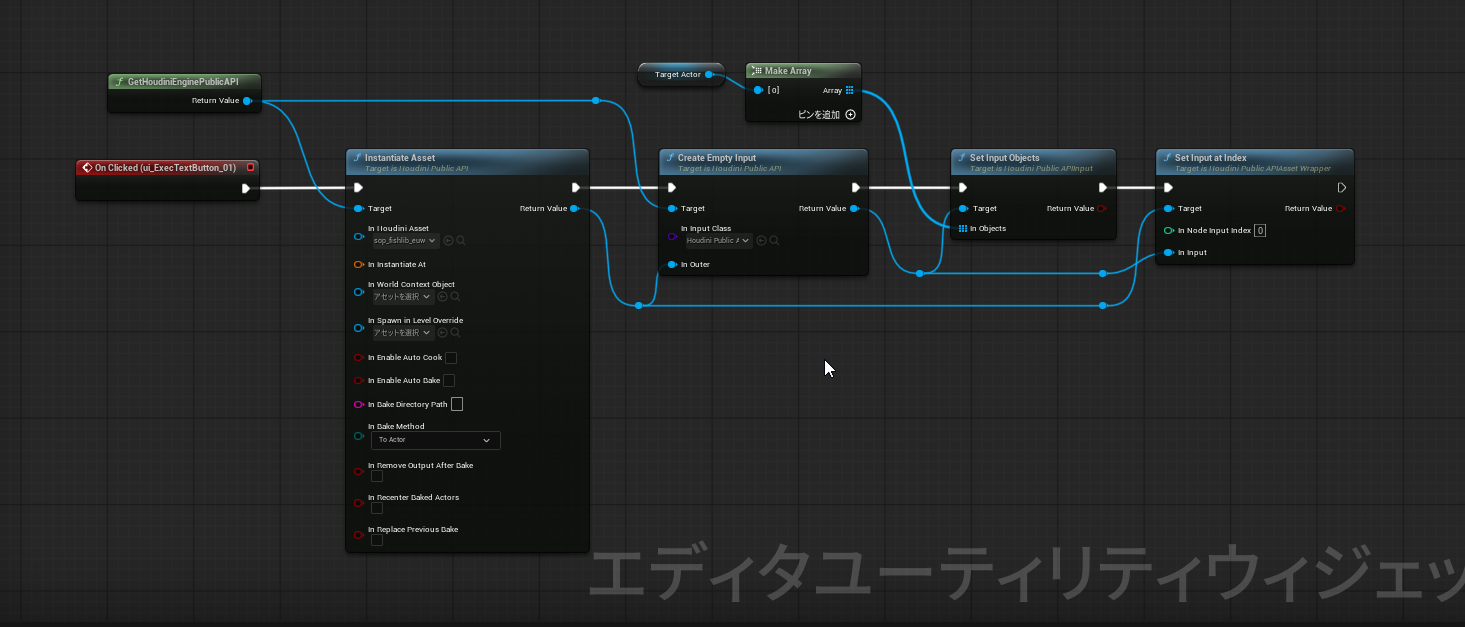This screenshot has width=1465, height=627.
Task: Click the add pin plus icon on Make Array
Action: pos(851,115)
